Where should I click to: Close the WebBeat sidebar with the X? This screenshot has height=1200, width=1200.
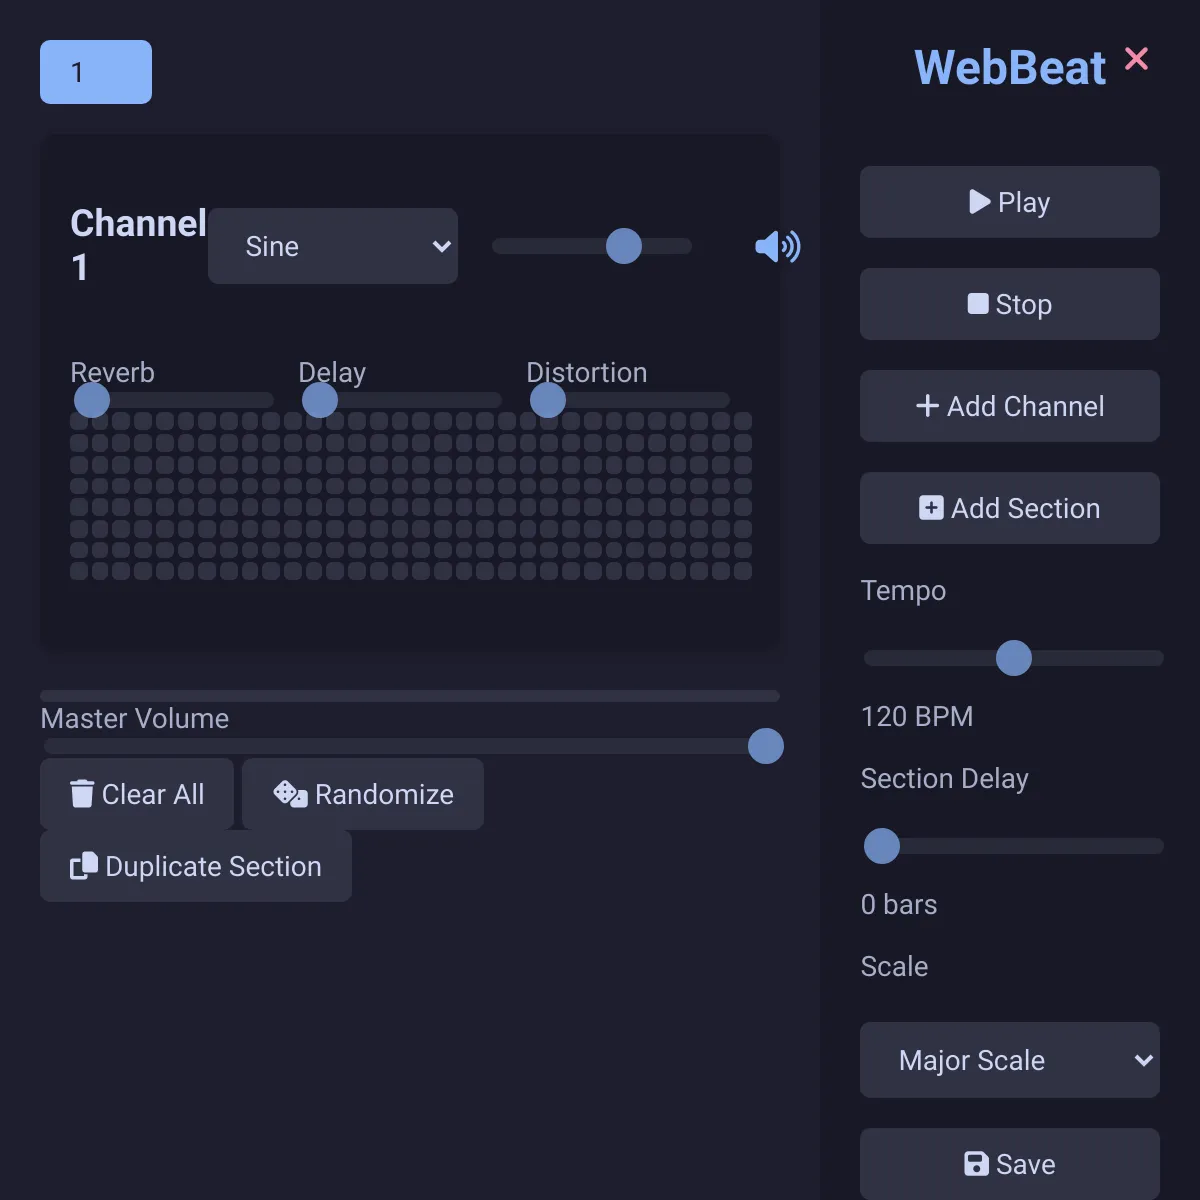click(x=1136, y=59)
